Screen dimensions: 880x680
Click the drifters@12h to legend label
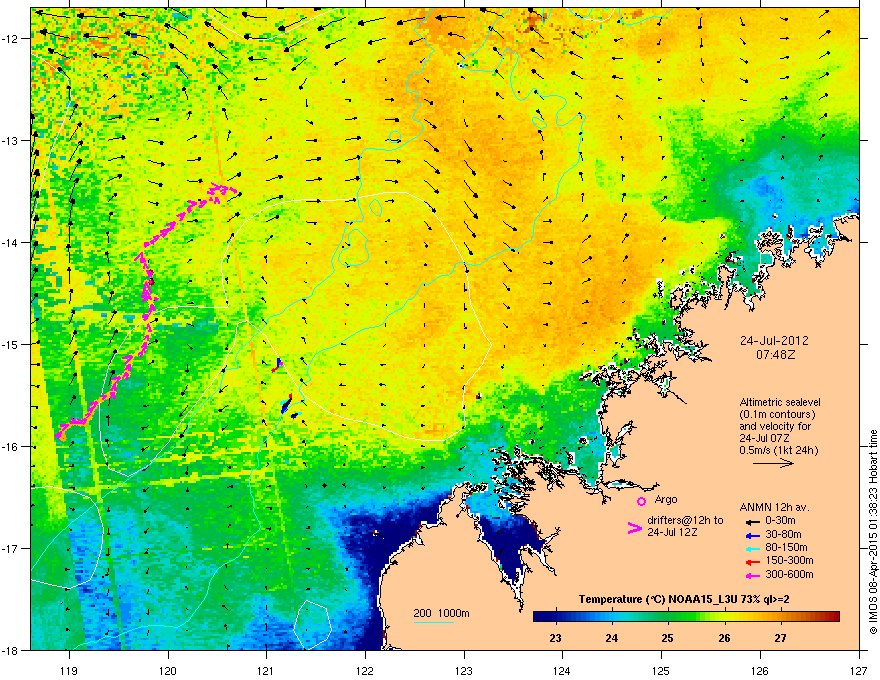click(x=685, y=520)
